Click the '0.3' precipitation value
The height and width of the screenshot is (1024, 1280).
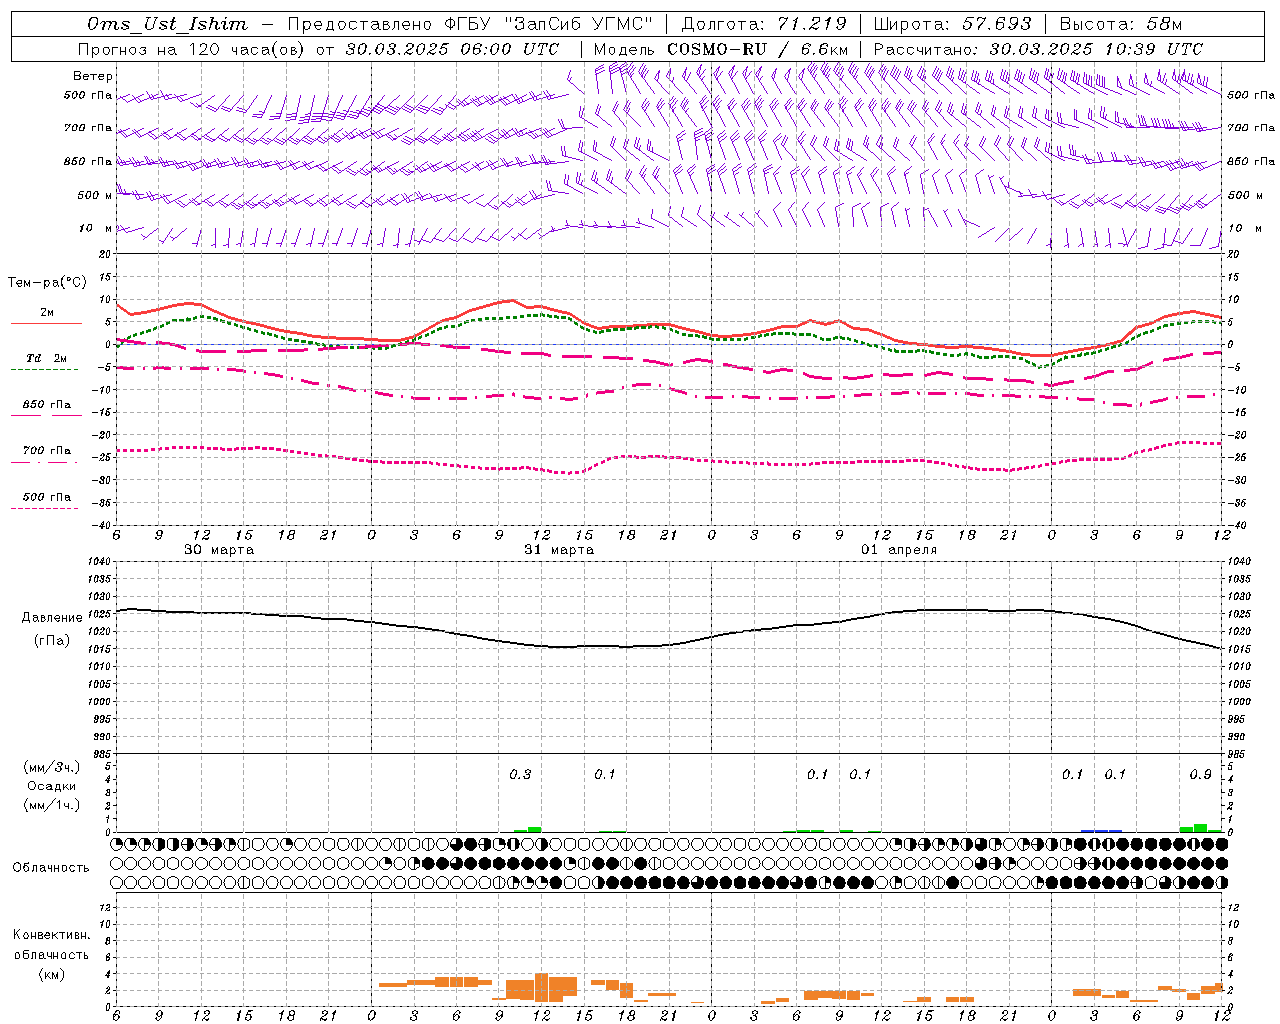520,774
